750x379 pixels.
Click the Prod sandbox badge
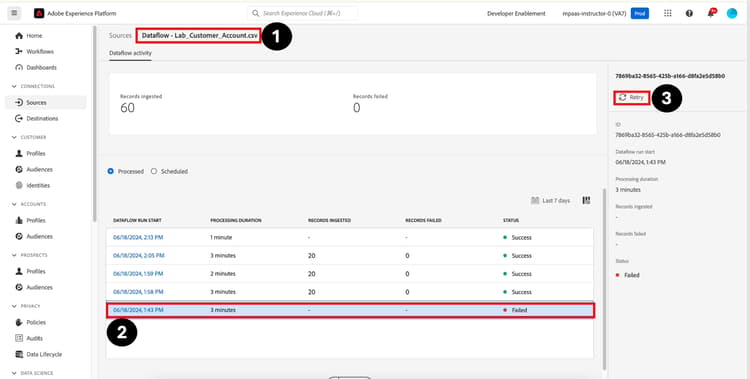(640, 13)
